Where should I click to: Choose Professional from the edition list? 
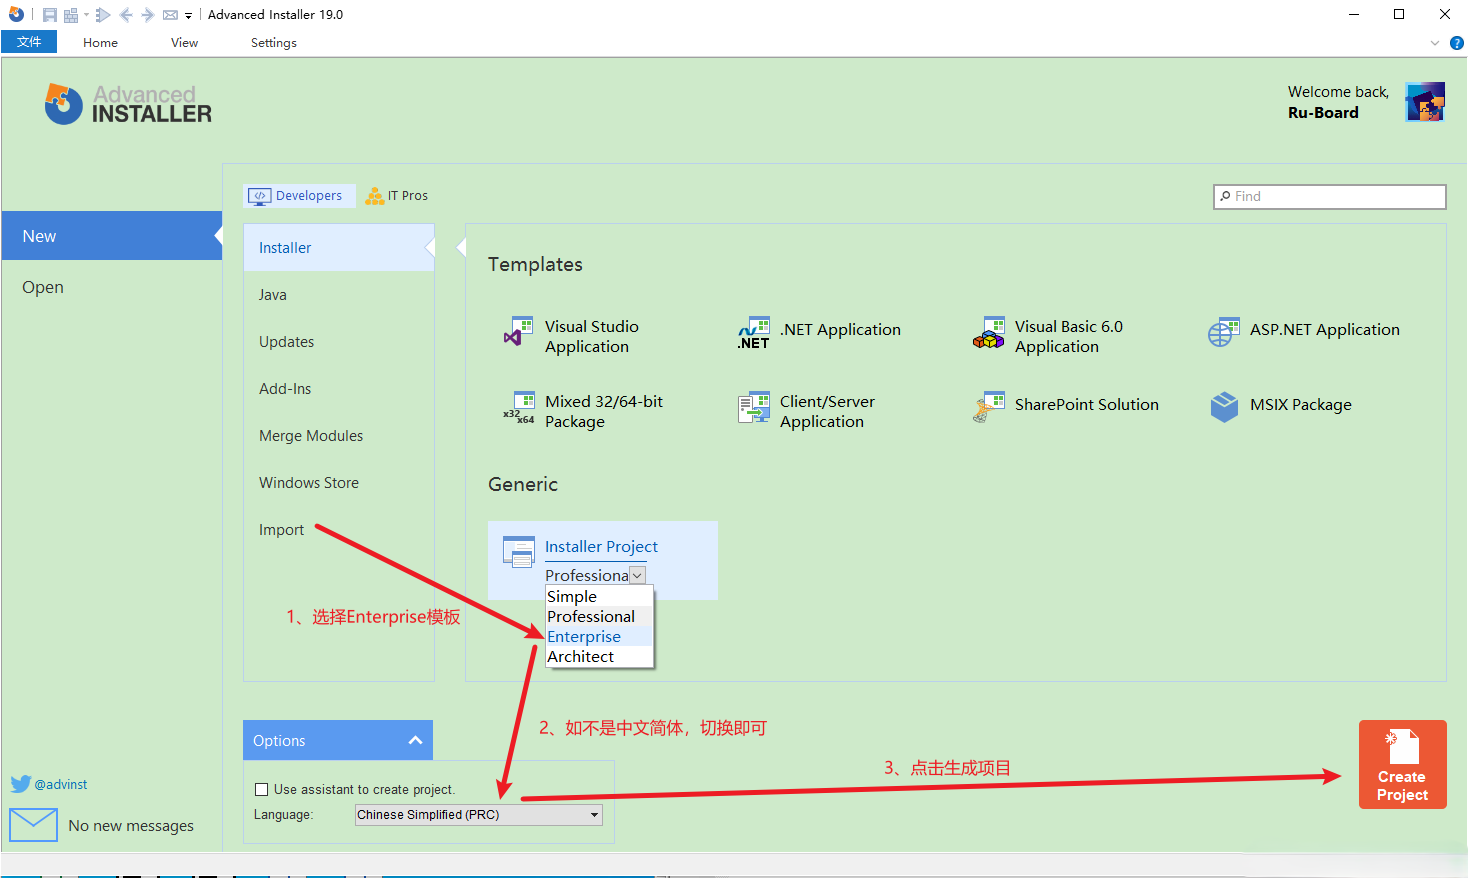pos(599,617)
